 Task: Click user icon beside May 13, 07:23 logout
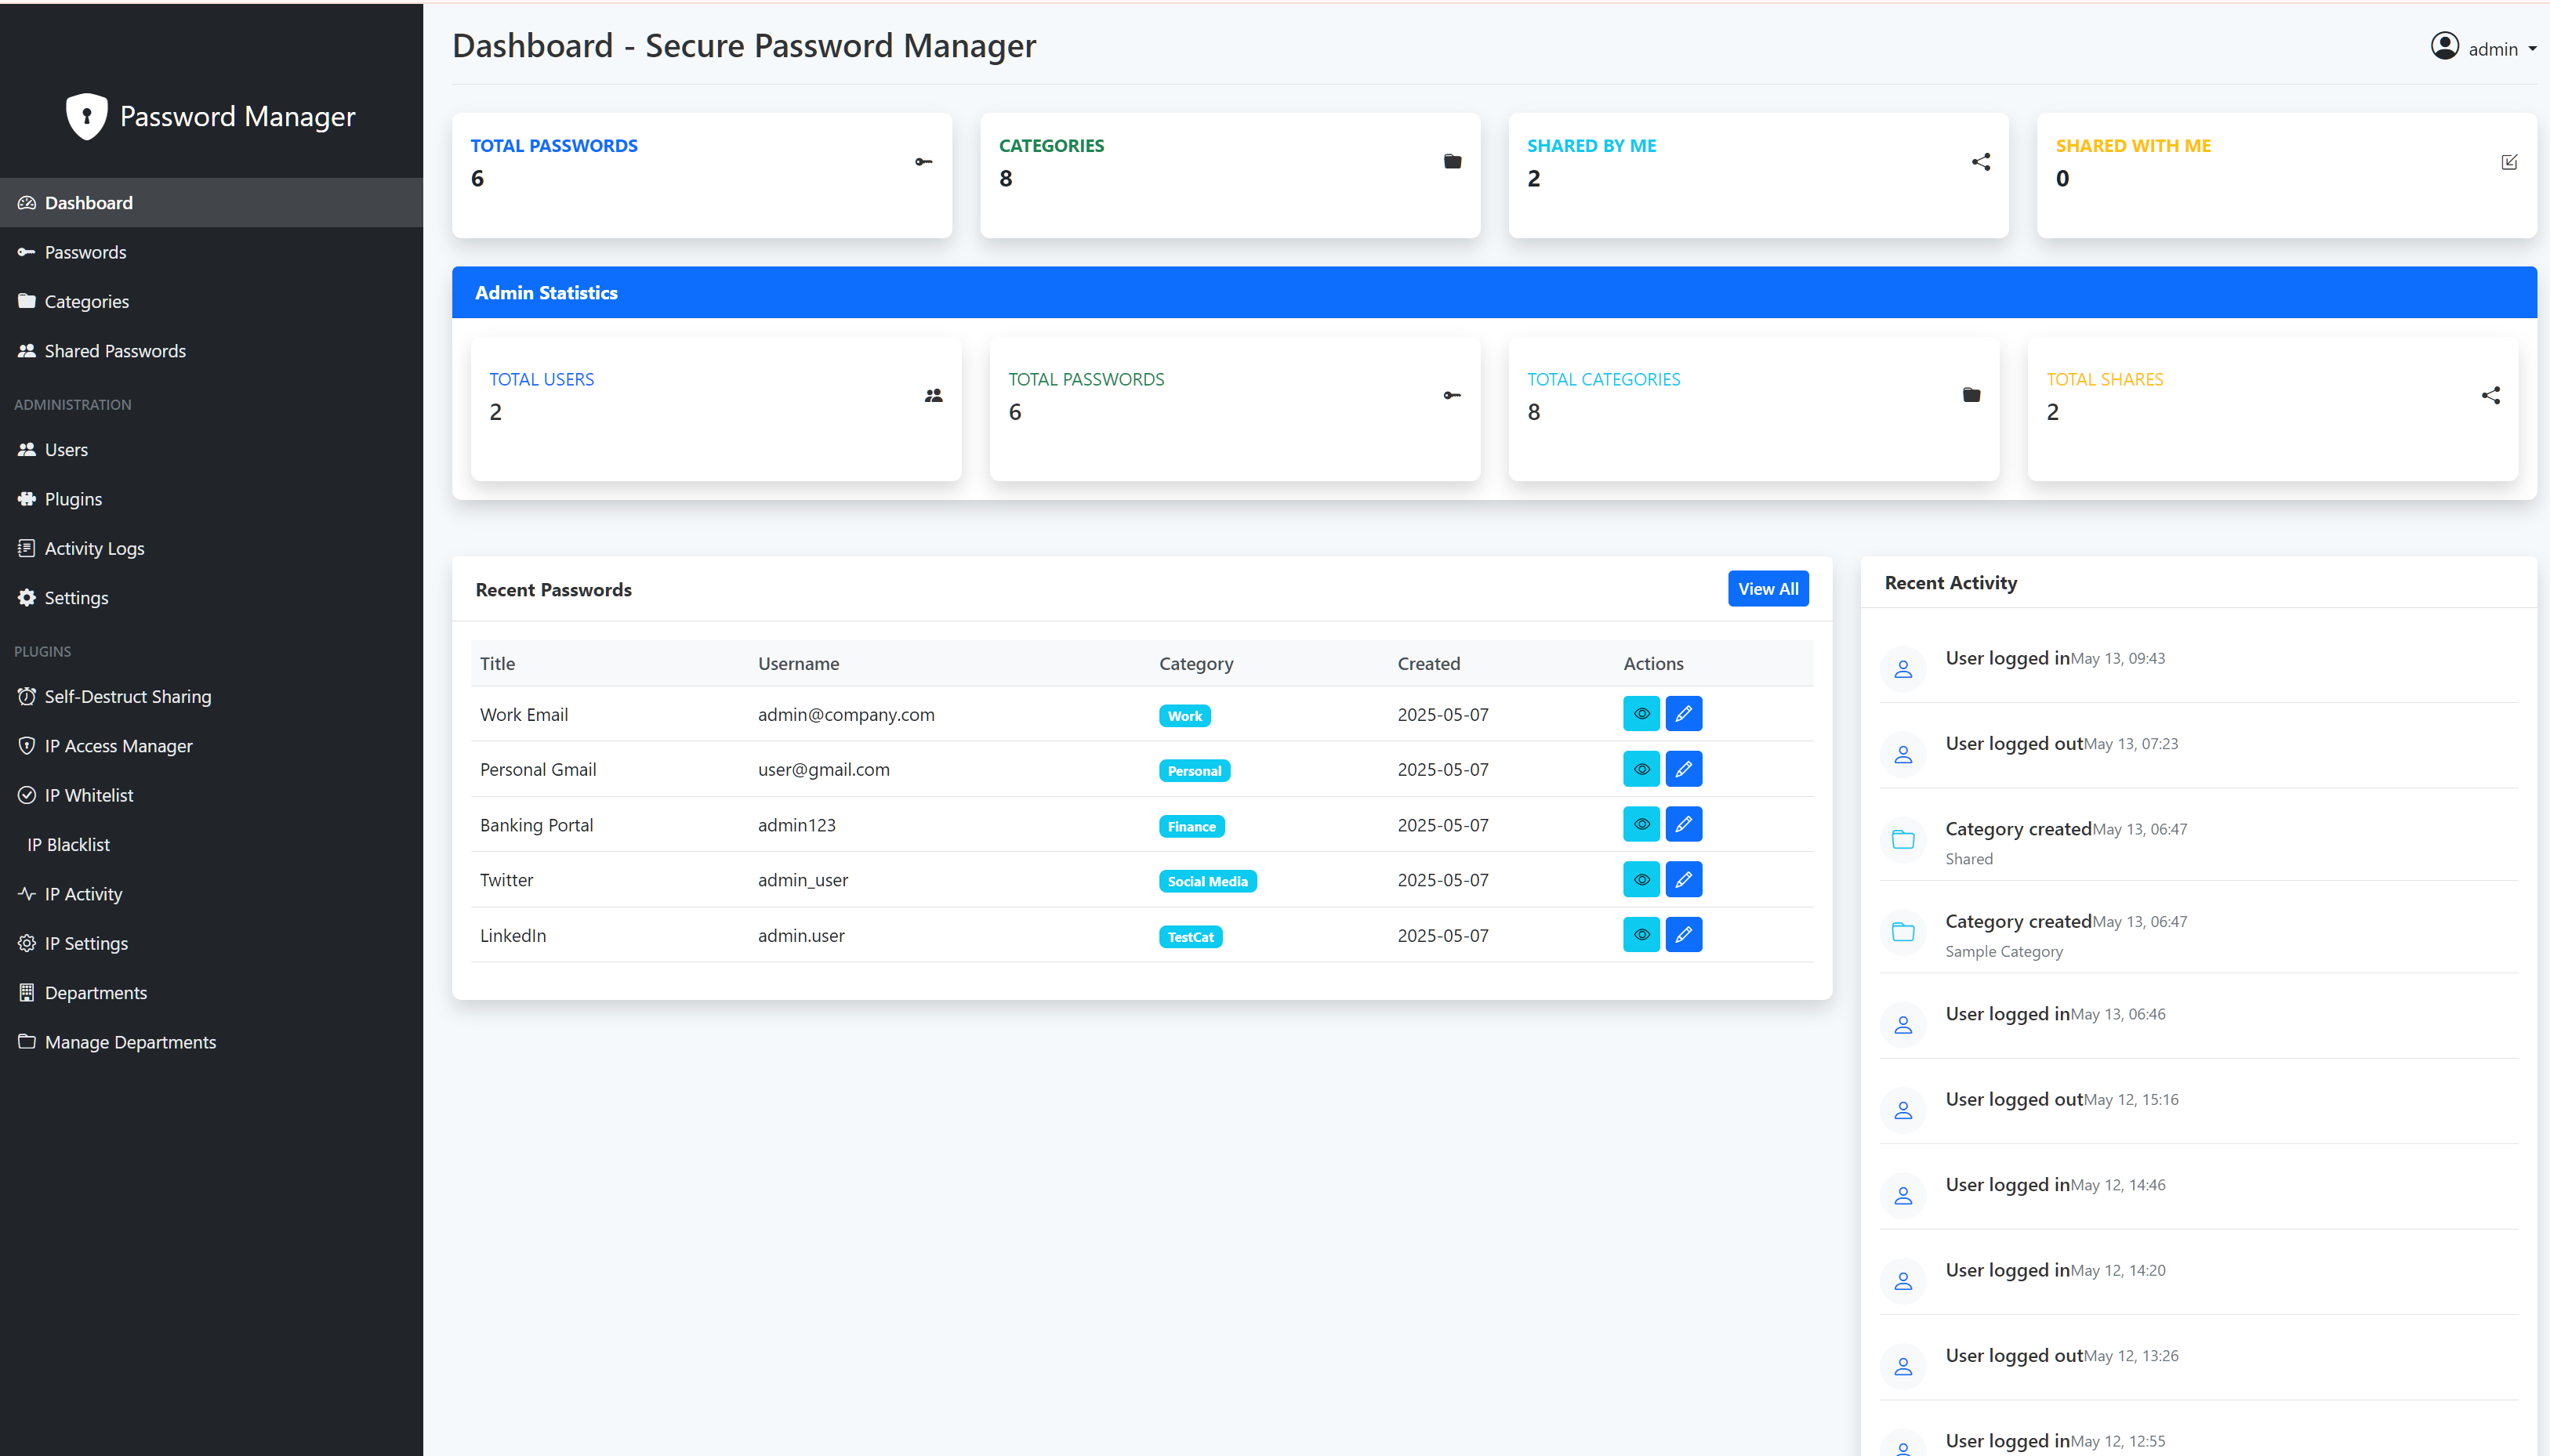[1903, 755]
